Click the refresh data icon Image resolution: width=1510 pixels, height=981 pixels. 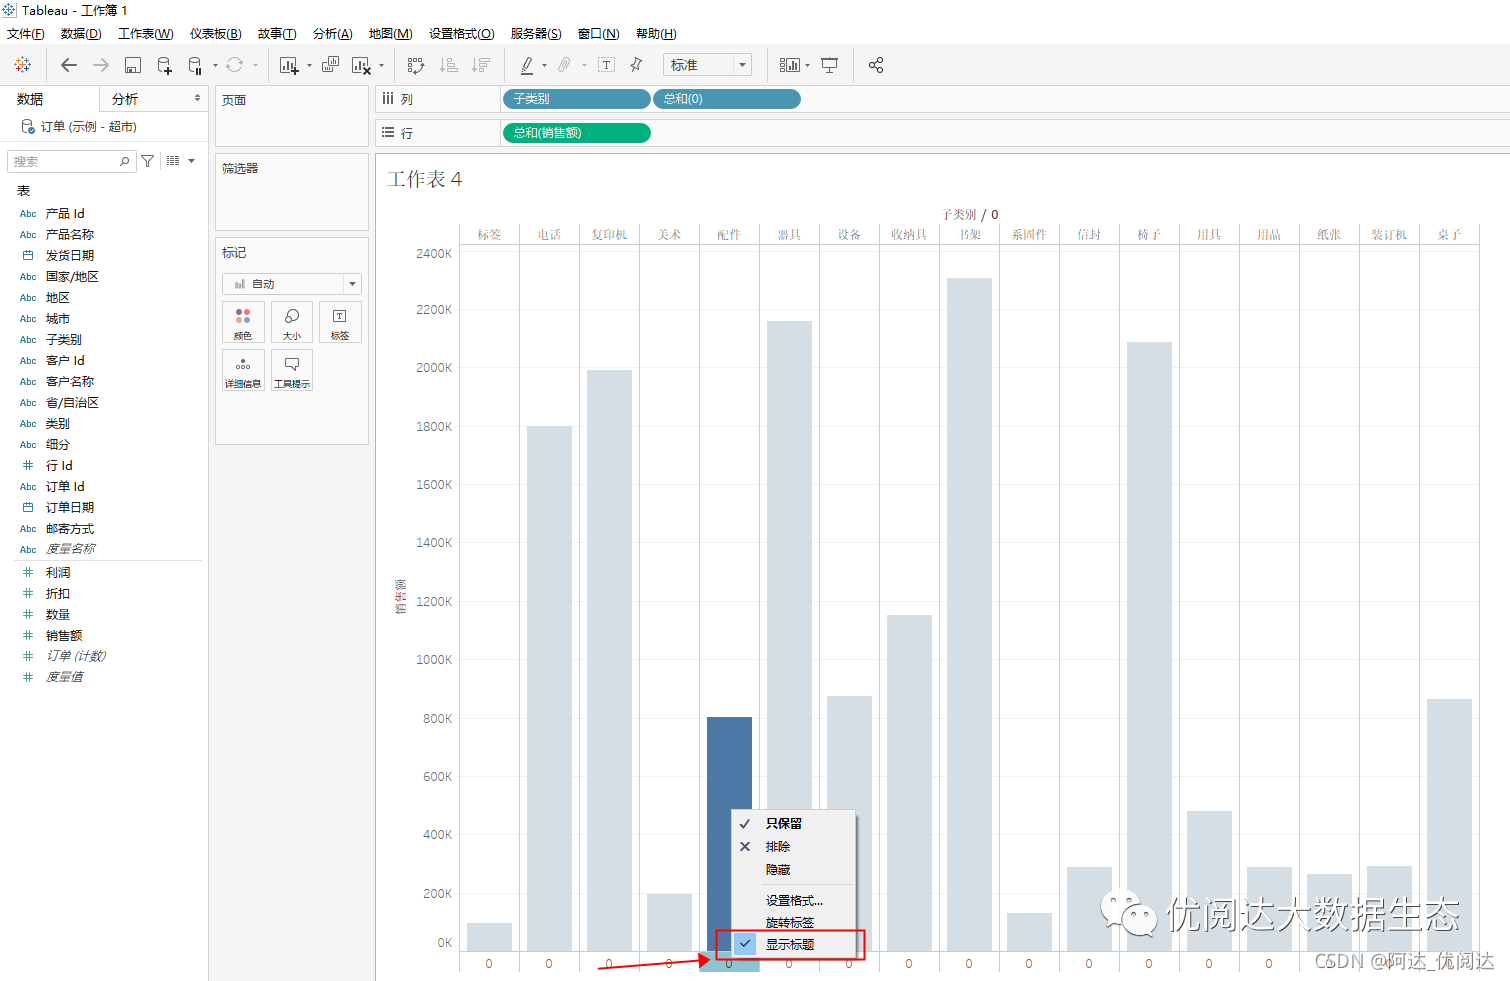[x=234, y=65]
